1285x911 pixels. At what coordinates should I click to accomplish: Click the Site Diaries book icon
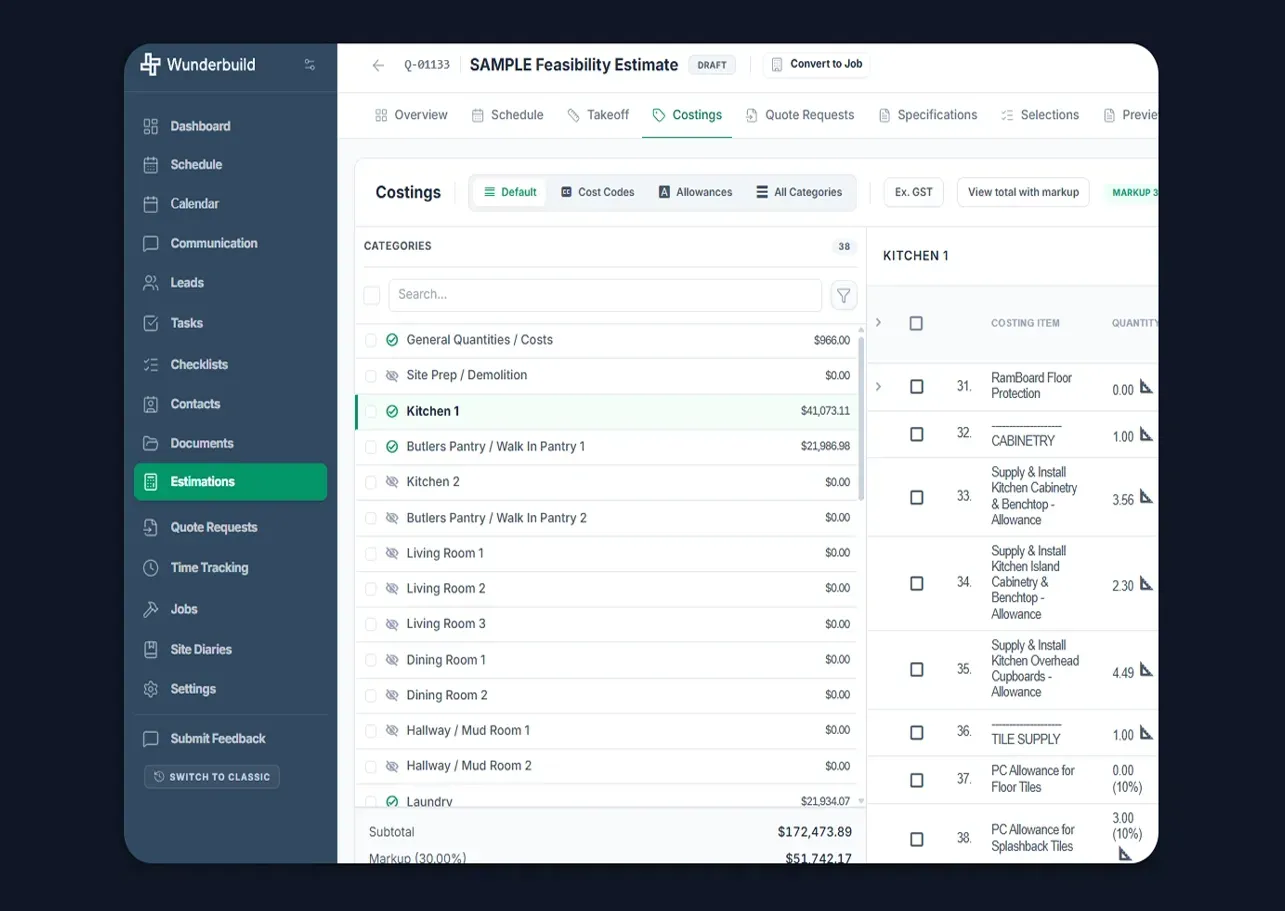(x=151, y=650)
